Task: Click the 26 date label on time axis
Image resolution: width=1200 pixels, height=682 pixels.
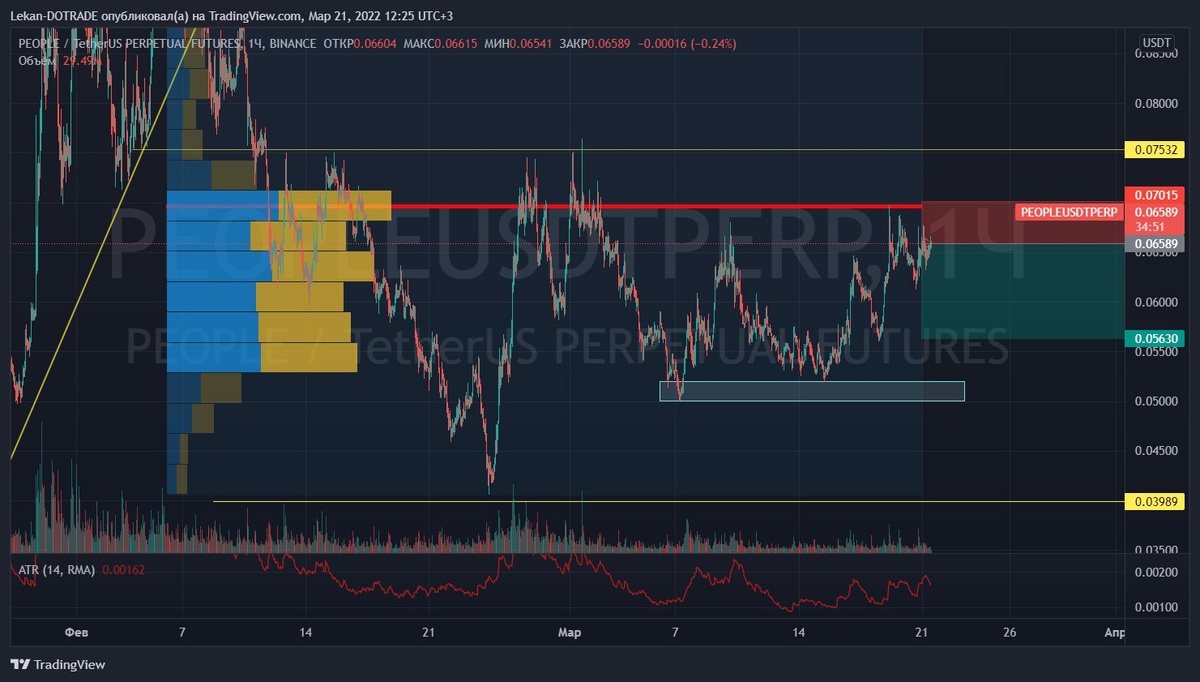Action: click(1011, 633)
